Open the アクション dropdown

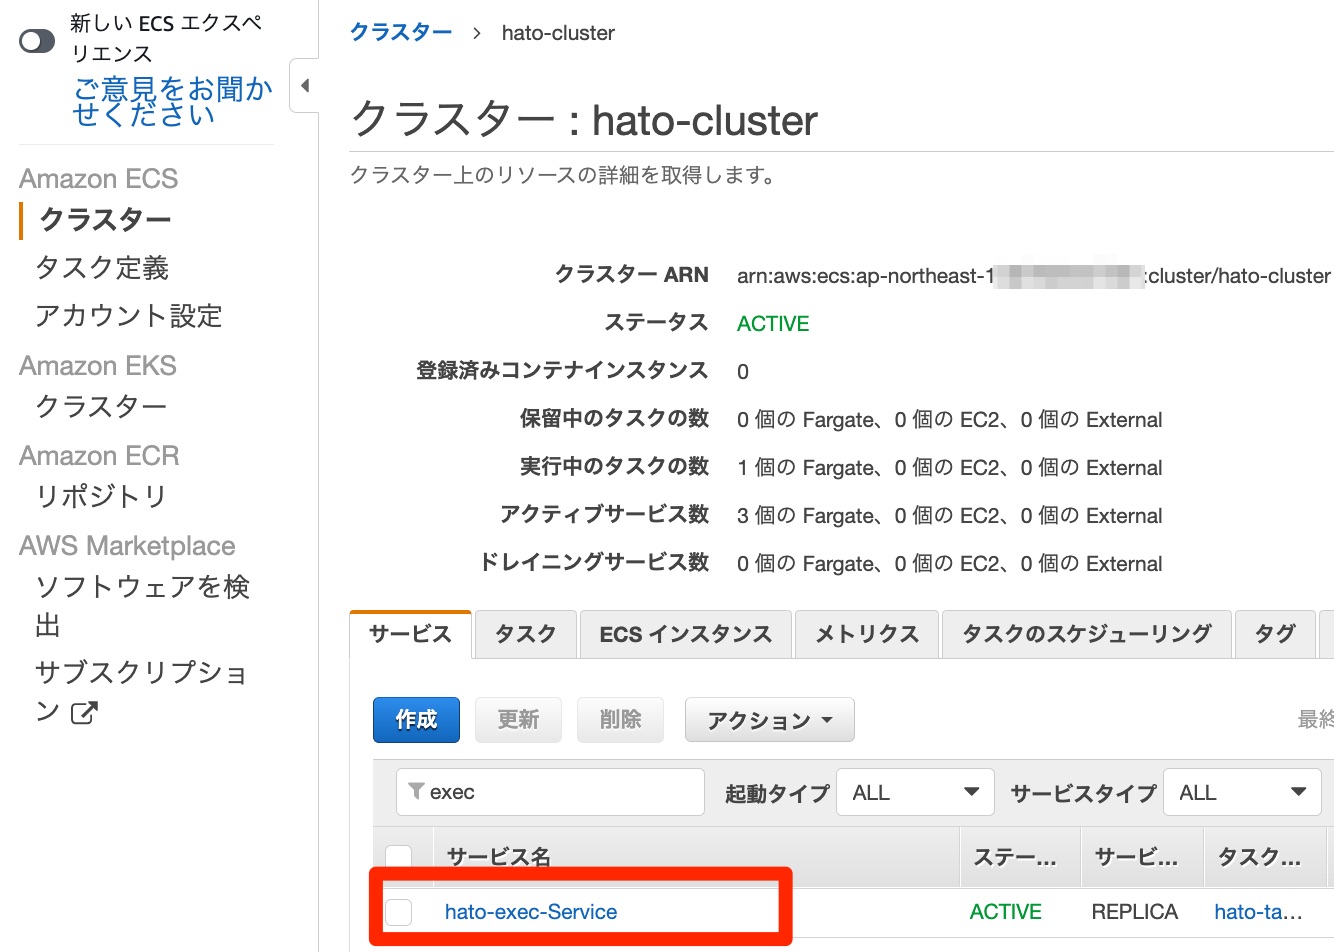click(769, 719)
